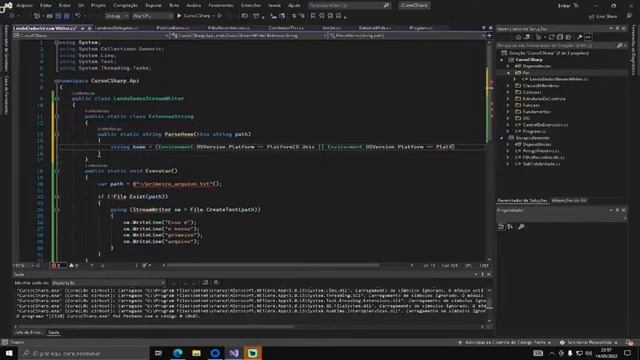Collapse the Encapsulamento project node
The image size is (640, 360).
pos(502,138)
